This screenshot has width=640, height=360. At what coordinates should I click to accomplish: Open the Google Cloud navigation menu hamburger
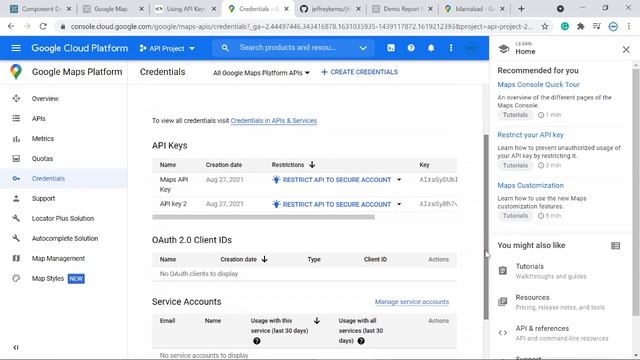tap(16, 48)
